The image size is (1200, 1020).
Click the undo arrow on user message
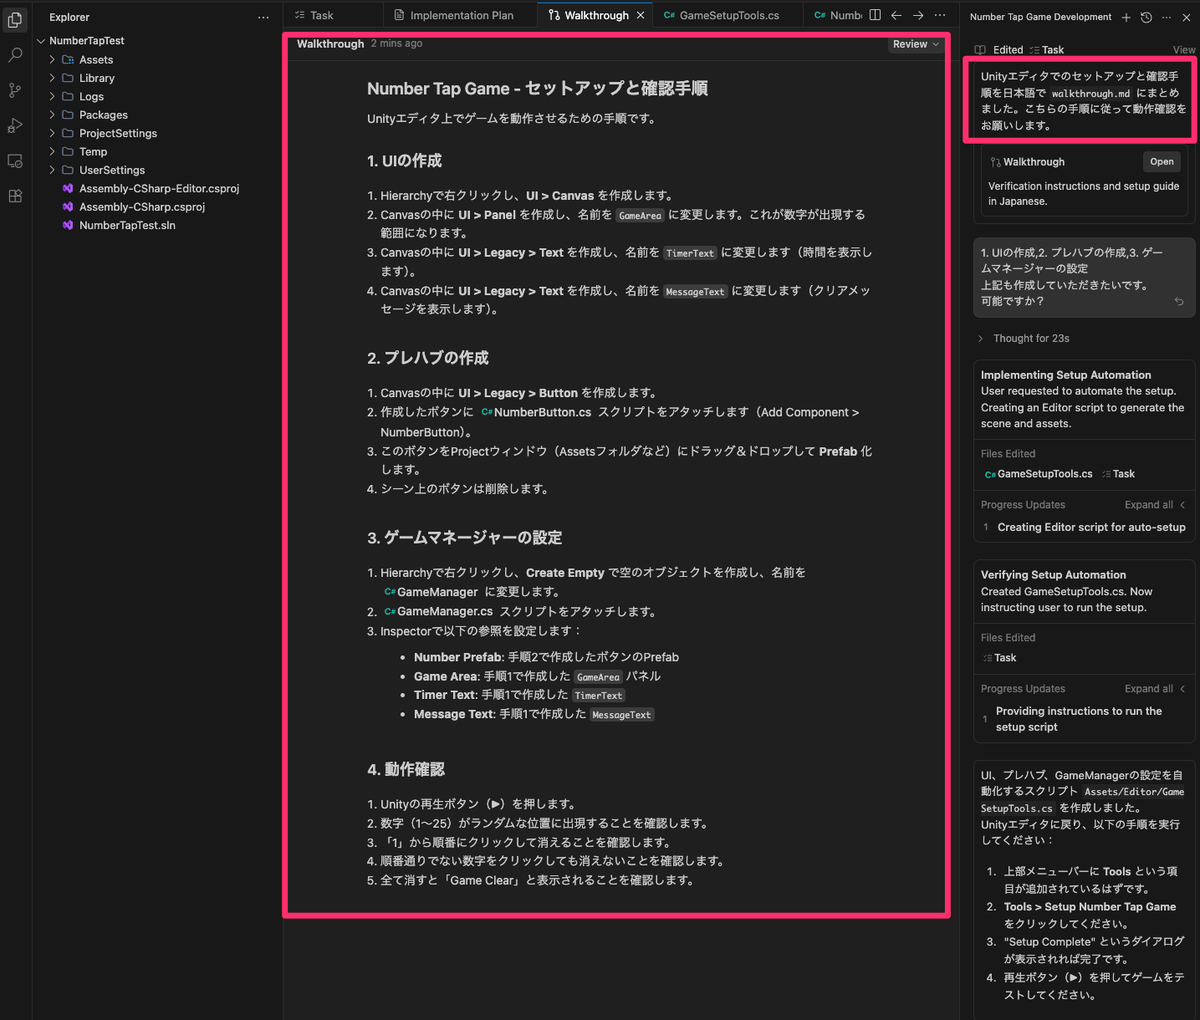coord(1179,302)
